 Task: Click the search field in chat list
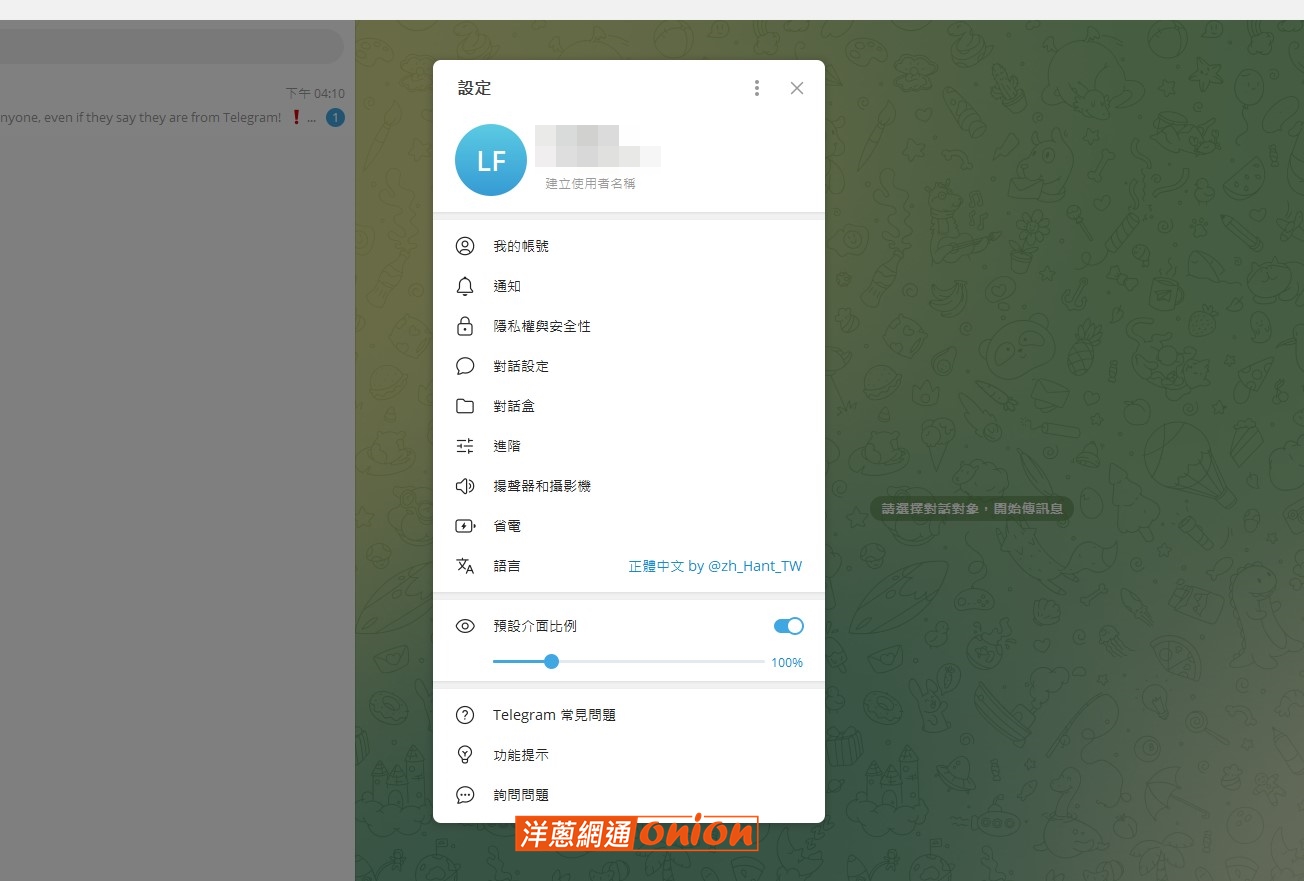pyautogui.click(x=170, y=46)
